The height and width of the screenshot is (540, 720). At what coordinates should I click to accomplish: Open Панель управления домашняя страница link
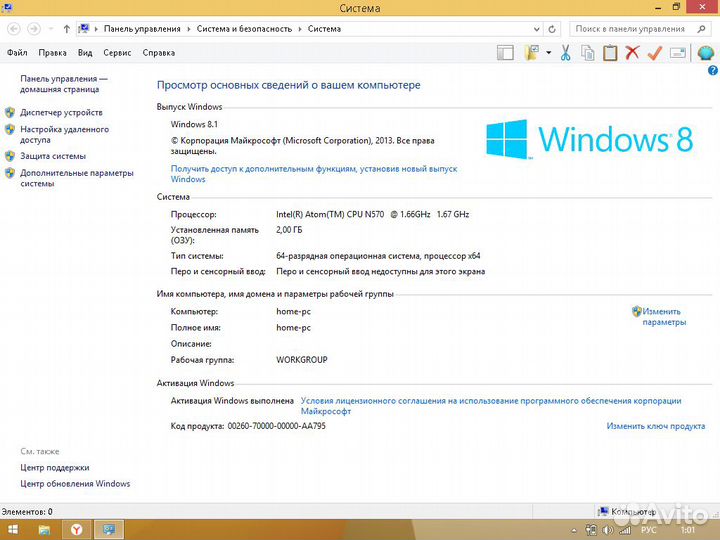tap(63, 84)
